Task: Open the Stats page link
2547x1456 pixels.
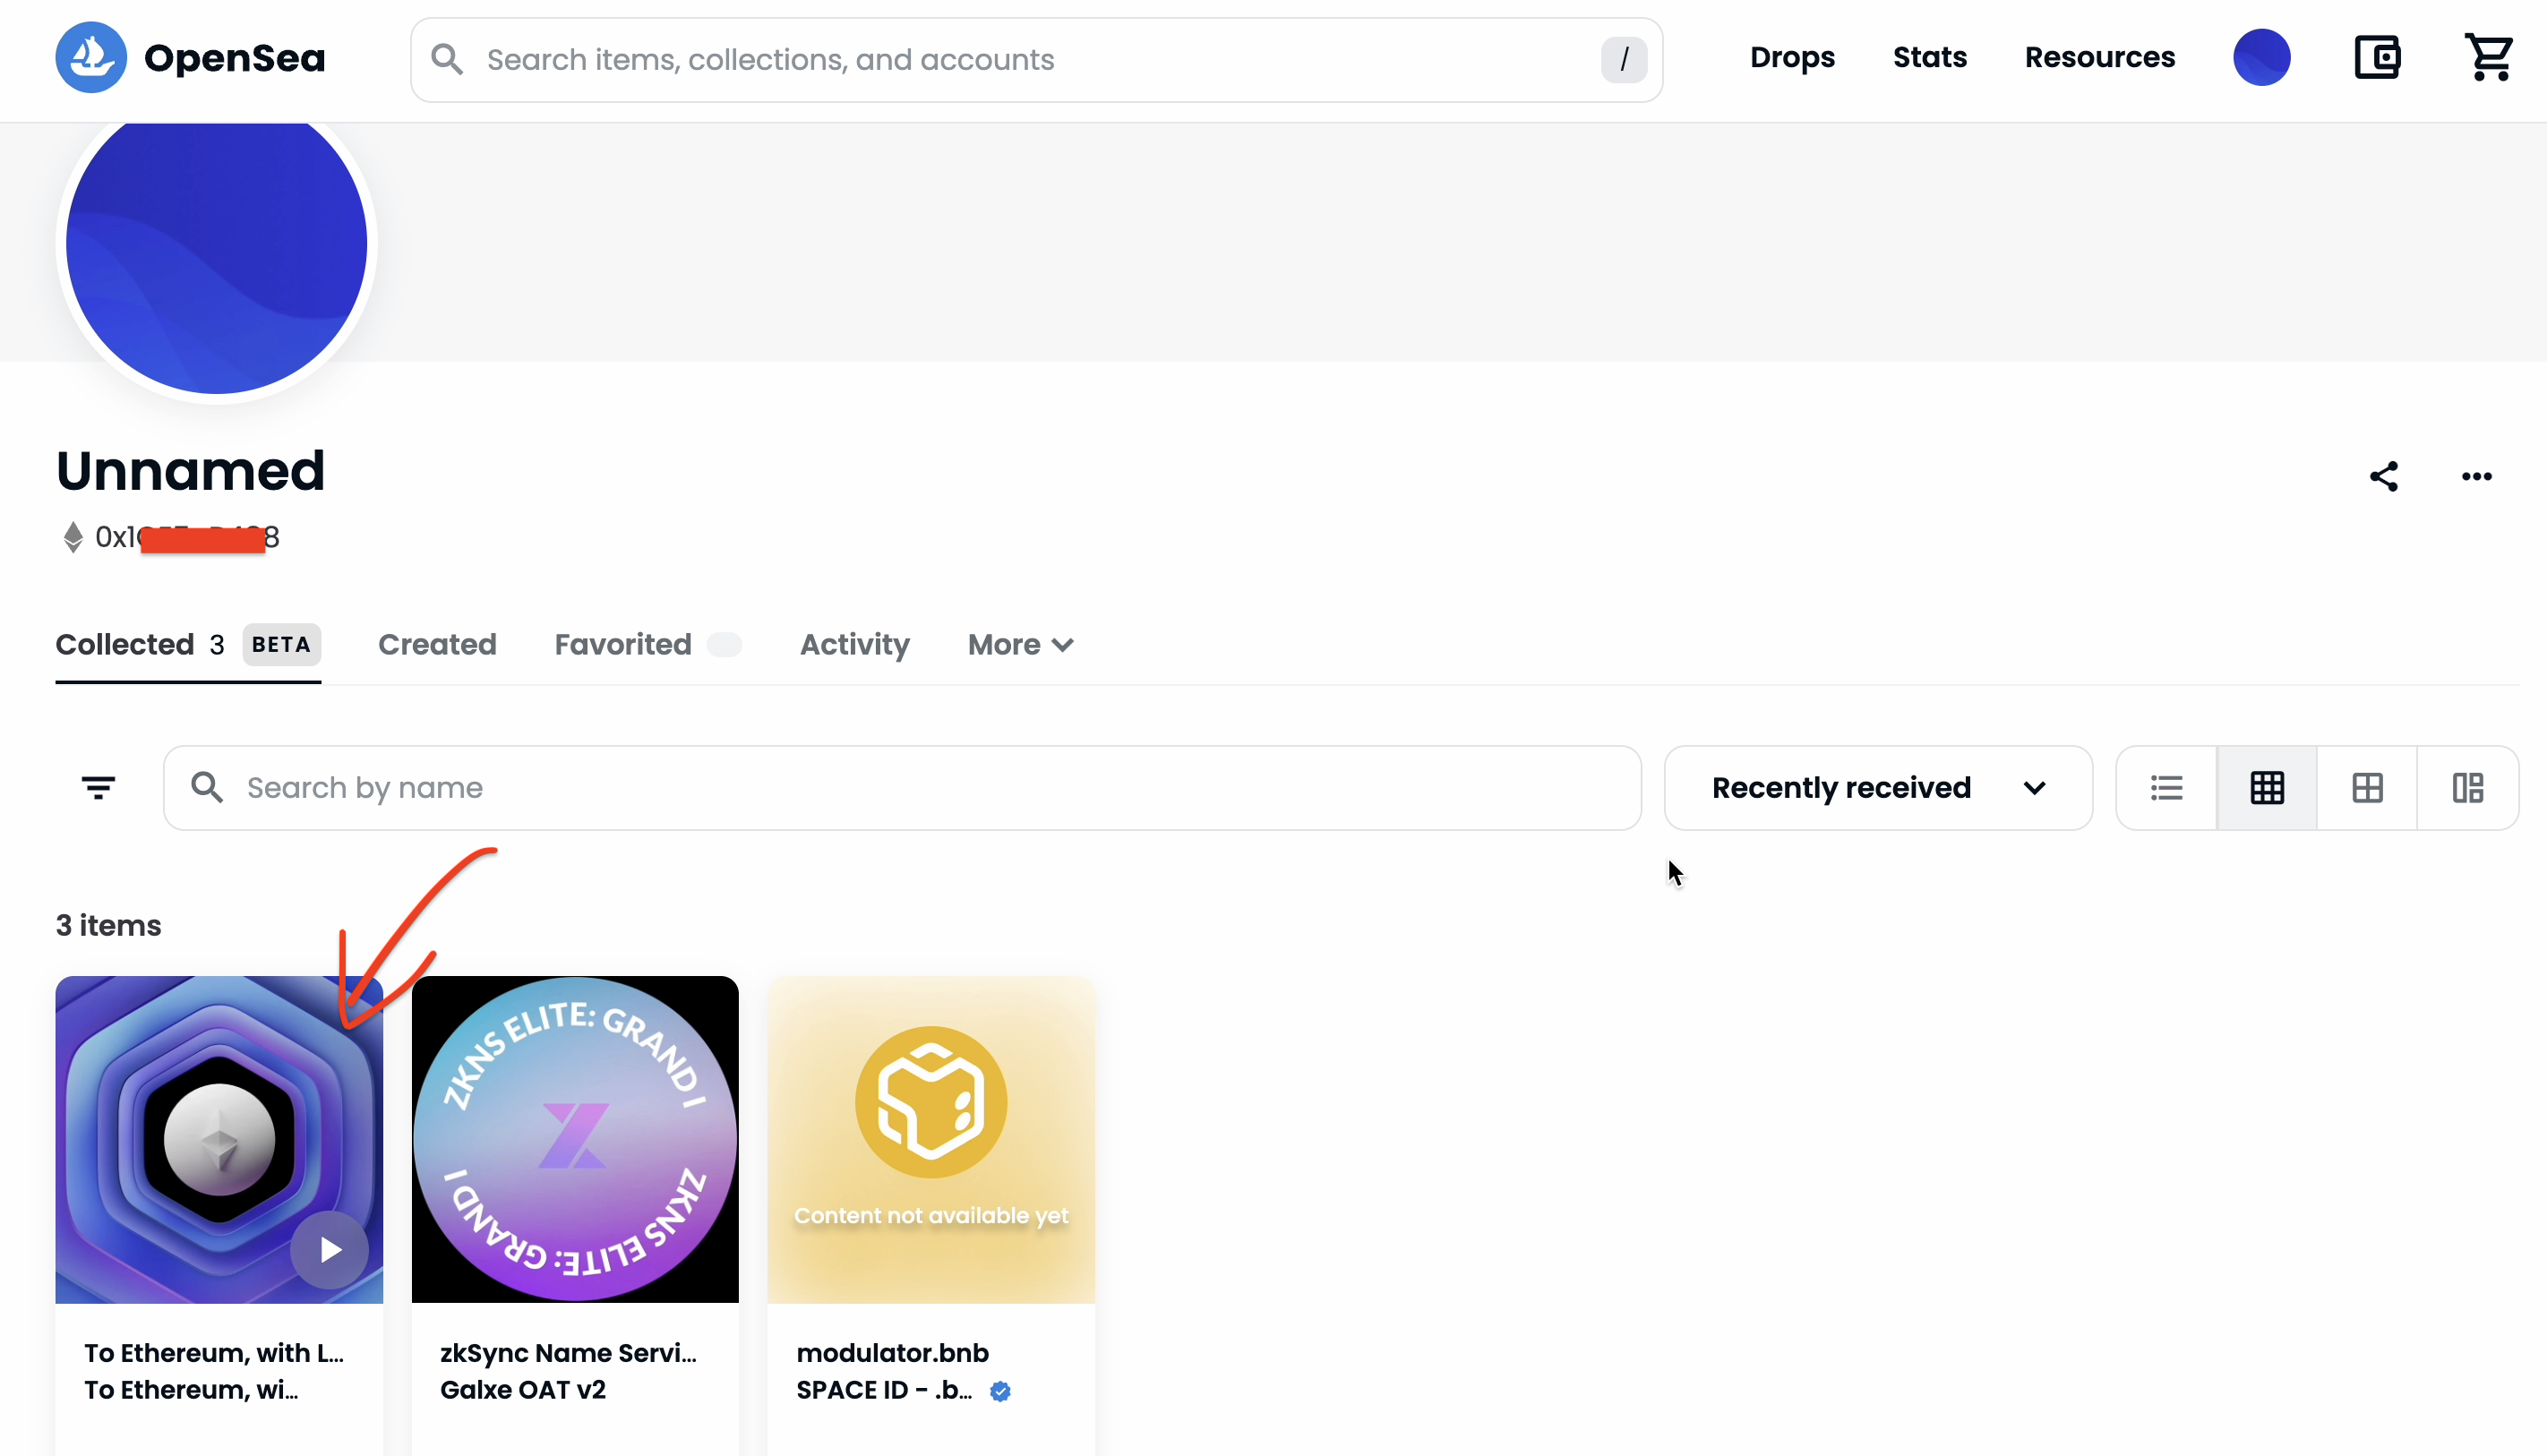Action: [x=1930, y=58]
